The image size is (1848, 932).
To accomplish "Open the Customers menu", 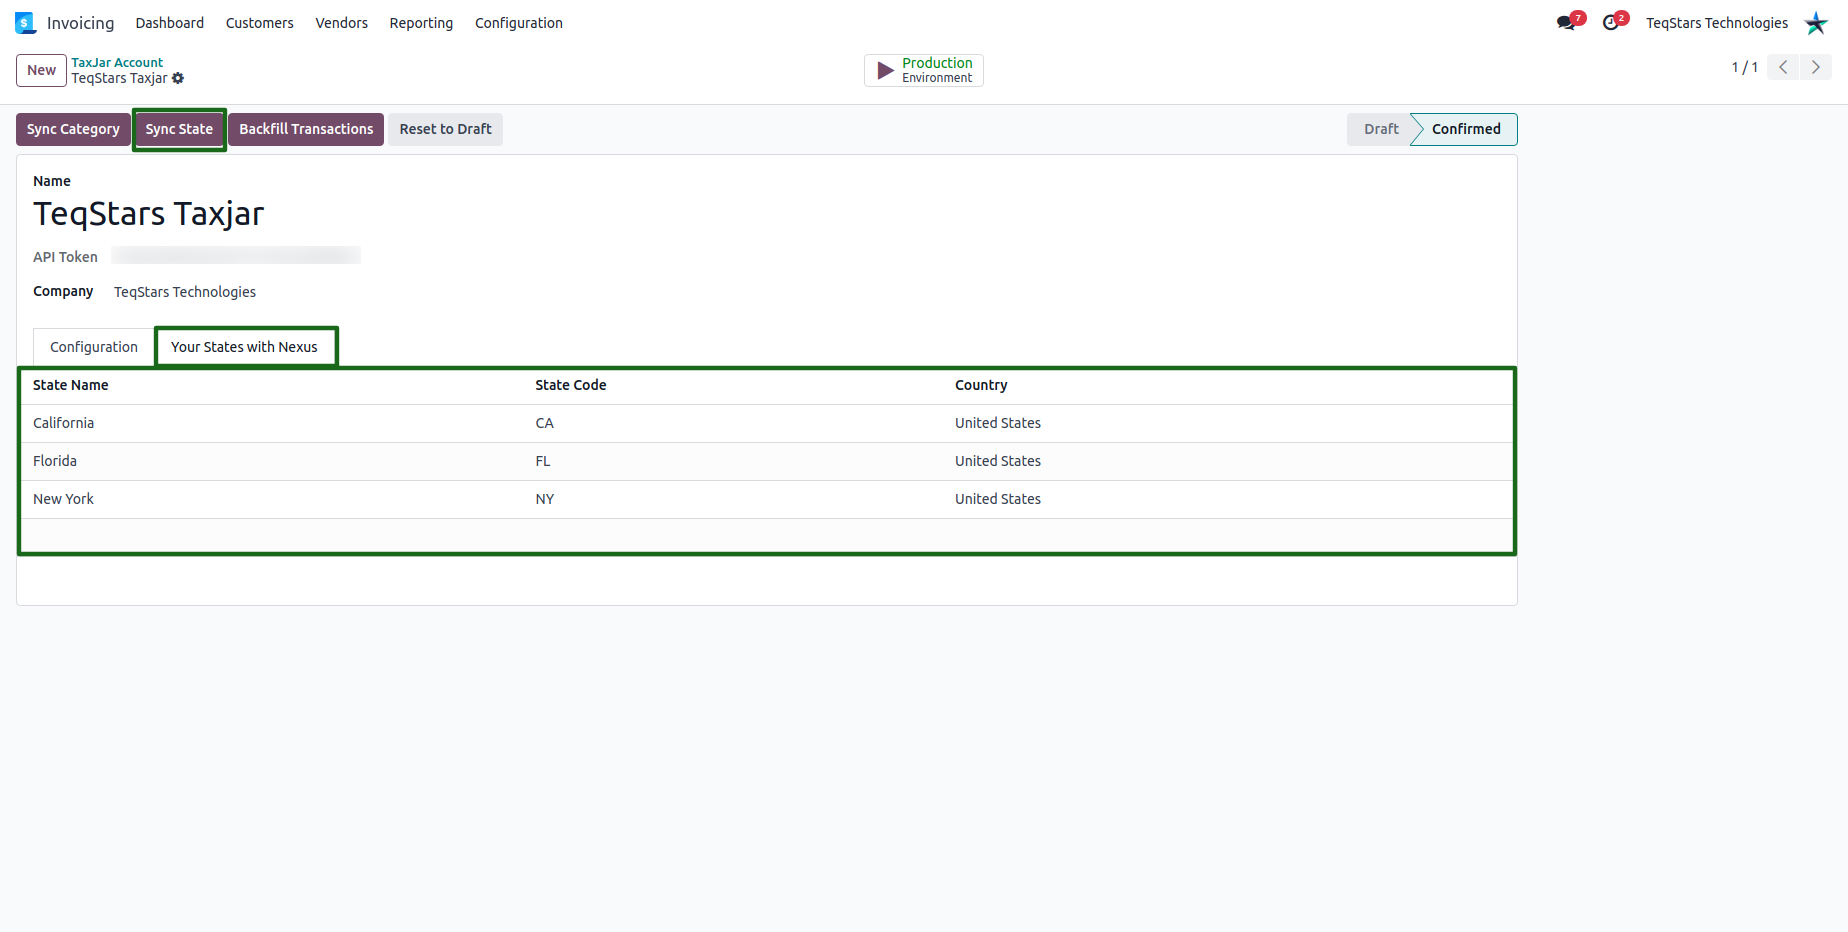I will 260,23.
